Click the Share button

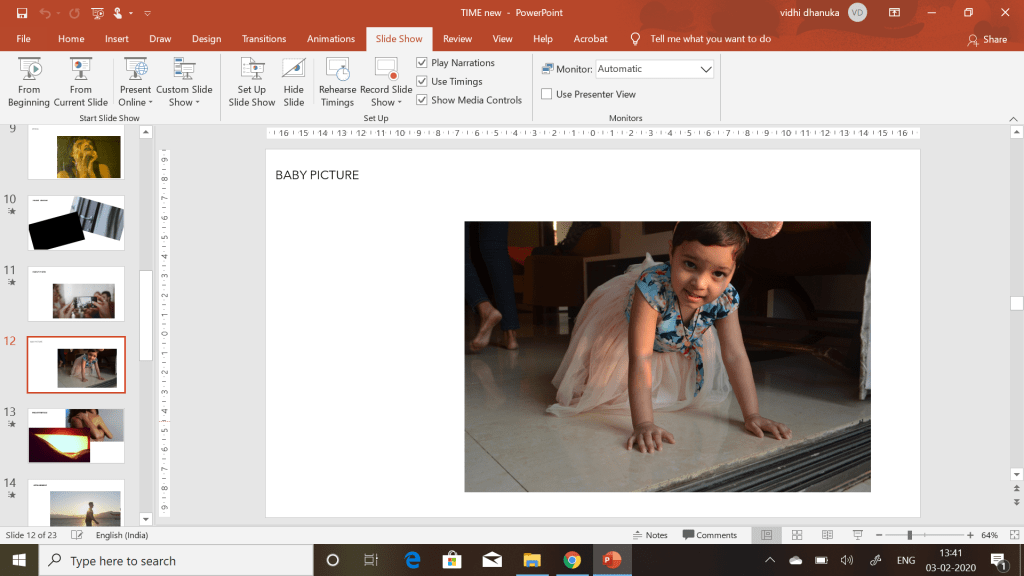987,40
